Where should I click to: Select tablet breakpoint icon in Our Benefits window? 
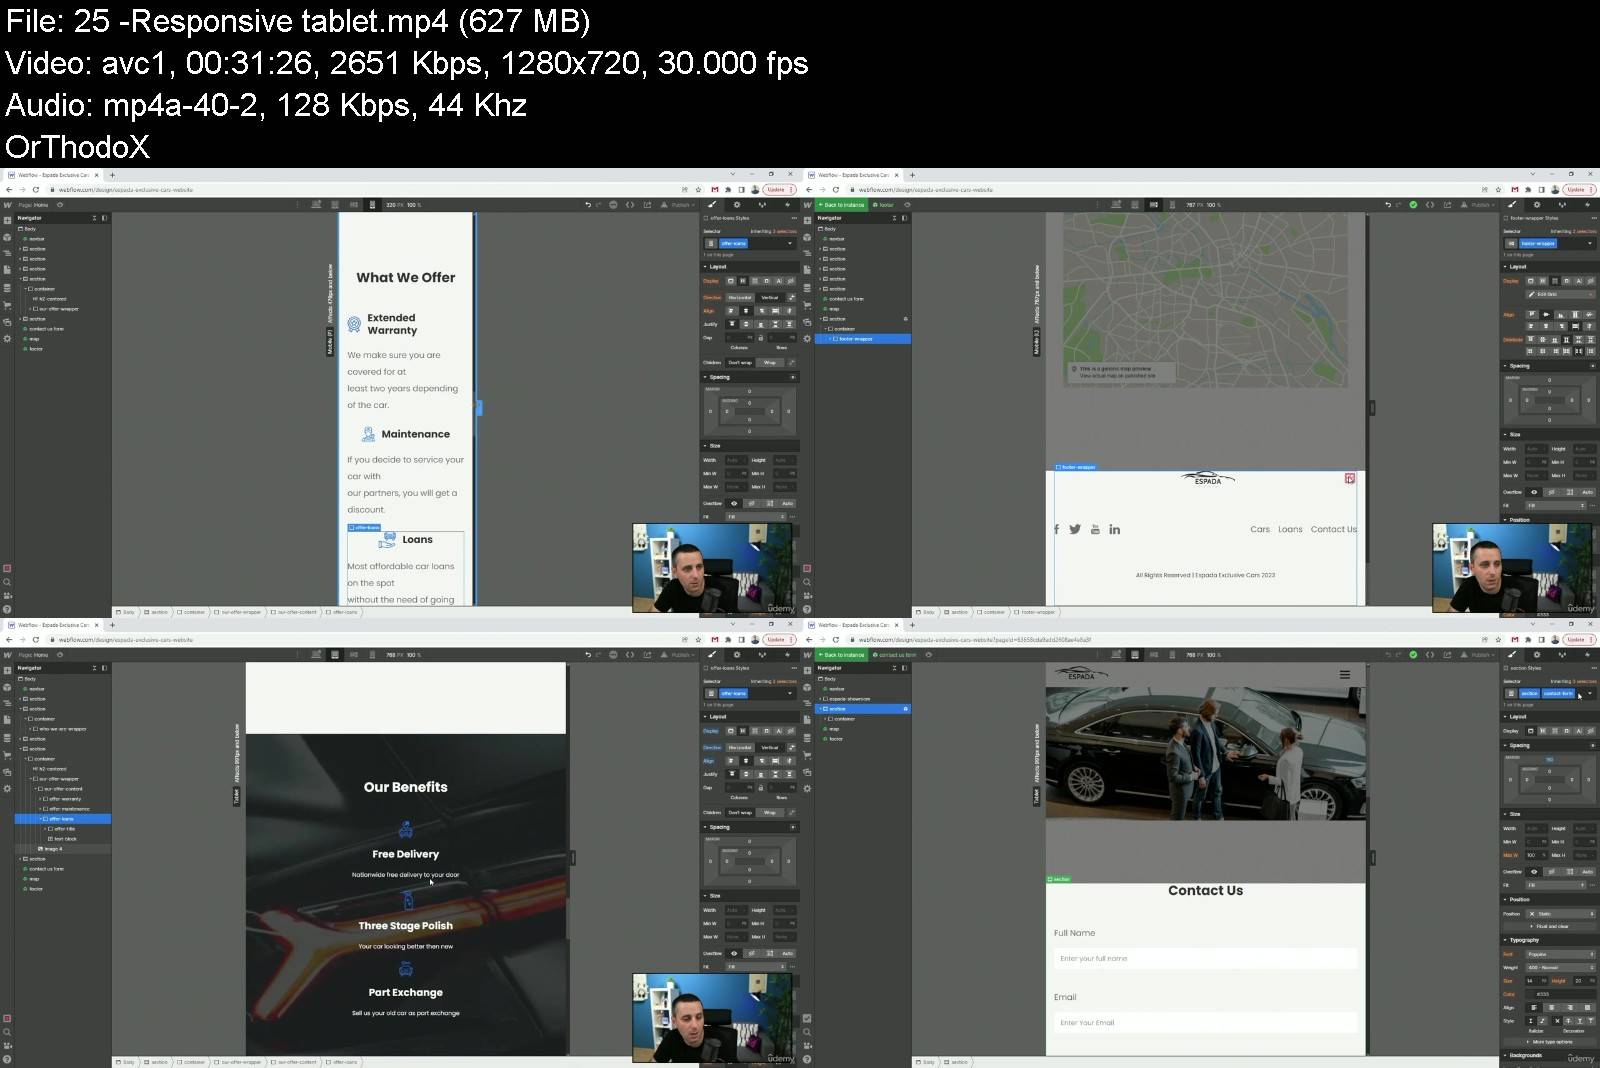(x=334, y=655)
